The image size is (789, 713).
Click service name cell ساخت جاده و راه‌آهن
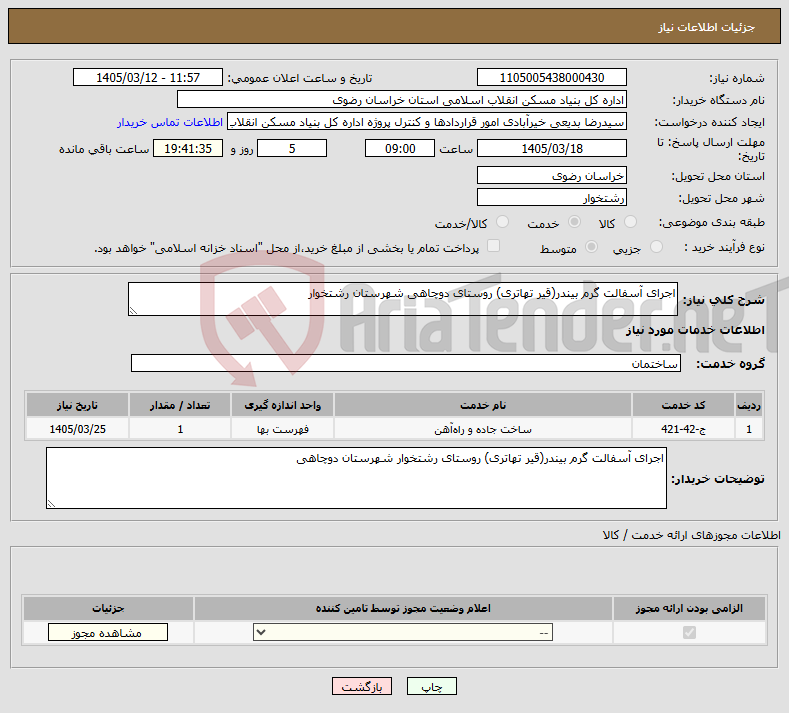[x=483, y=429]
